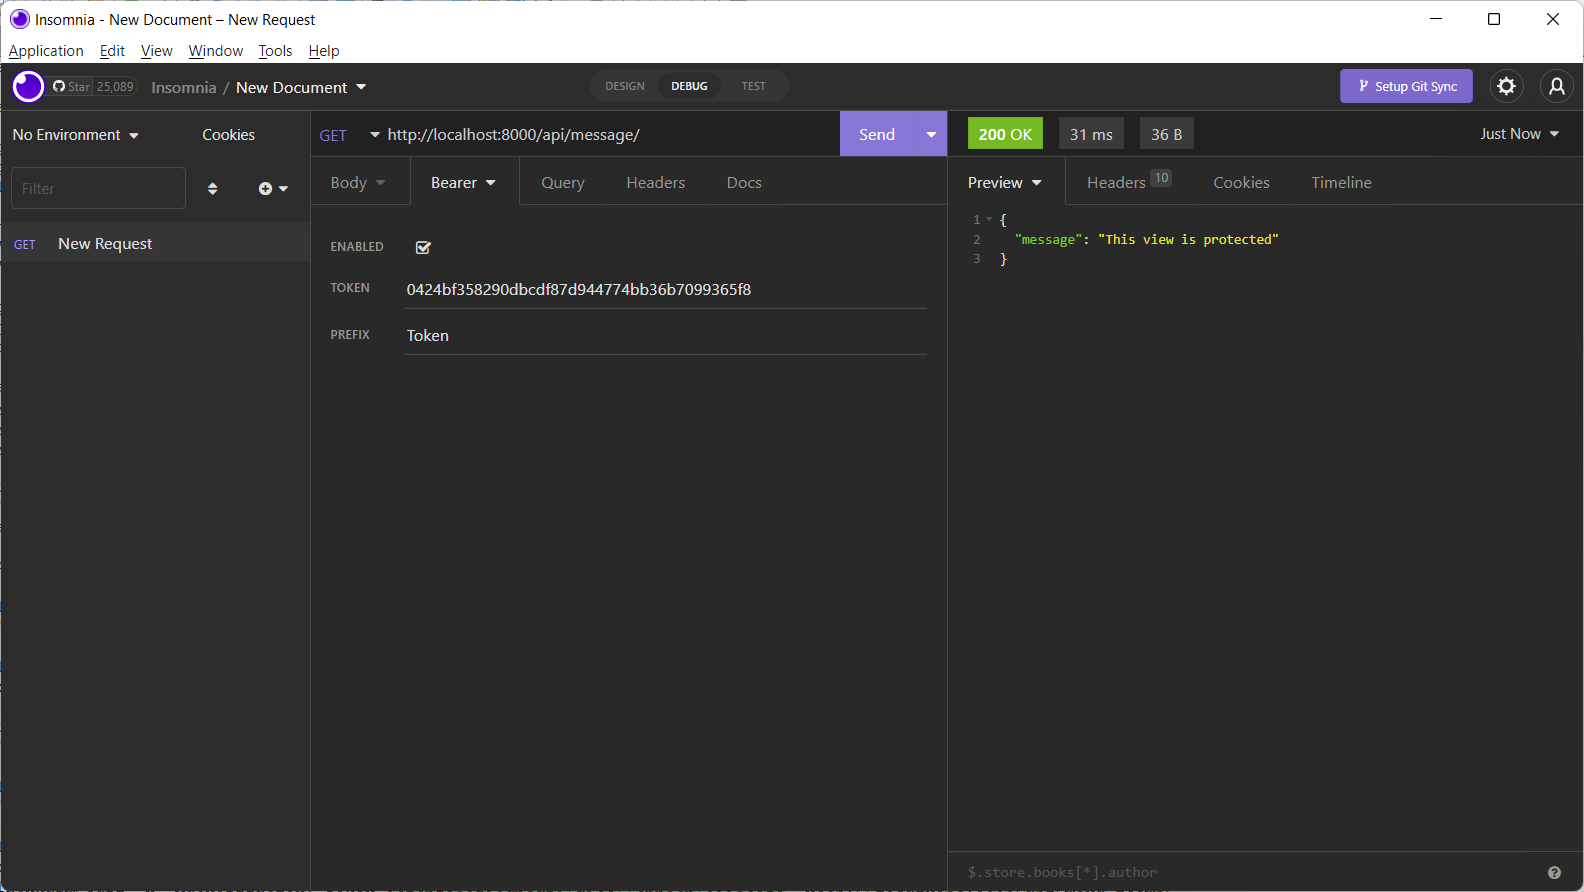
Task: Open the help question mark icon
Action: 1554,873
